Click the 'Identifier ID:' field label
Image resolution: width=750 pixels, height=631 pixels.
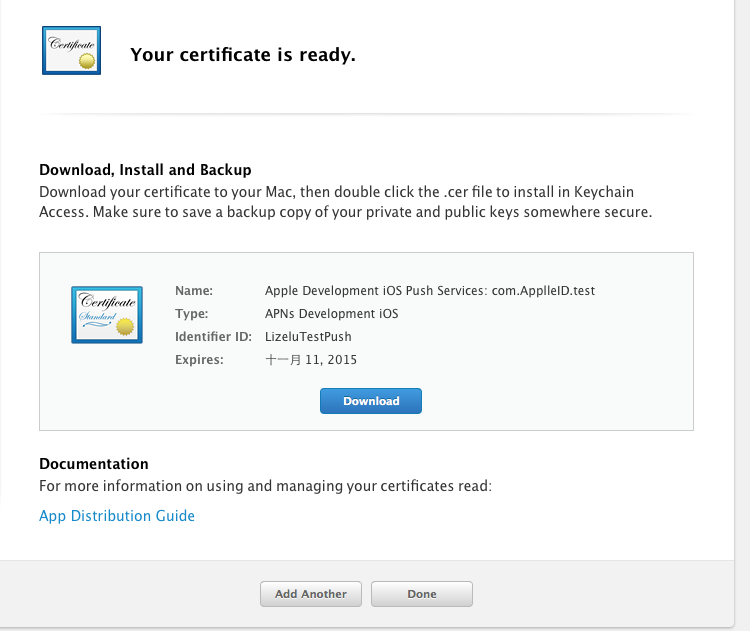(213, 337)
